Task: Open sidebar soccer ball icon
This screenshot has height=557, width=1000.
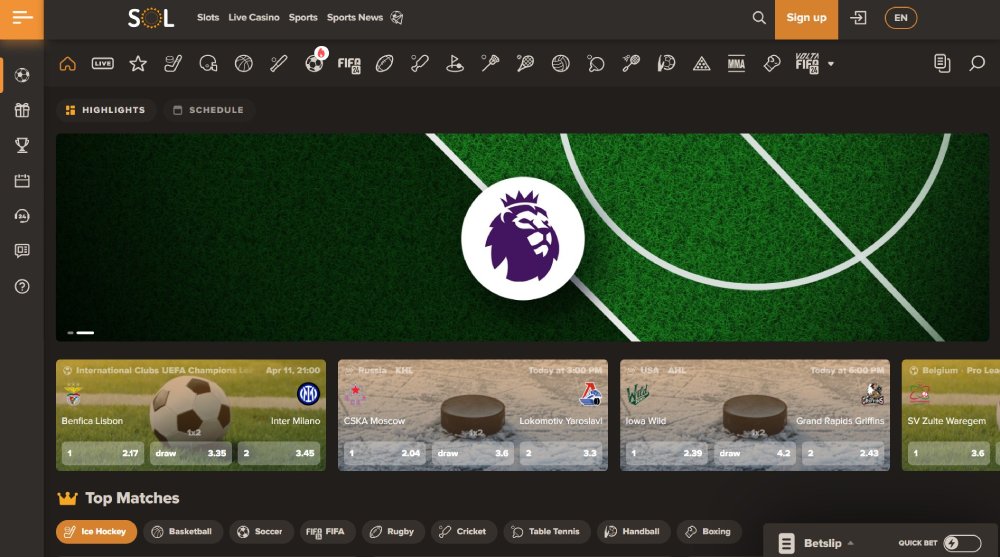Action: (x=22, y=75)
